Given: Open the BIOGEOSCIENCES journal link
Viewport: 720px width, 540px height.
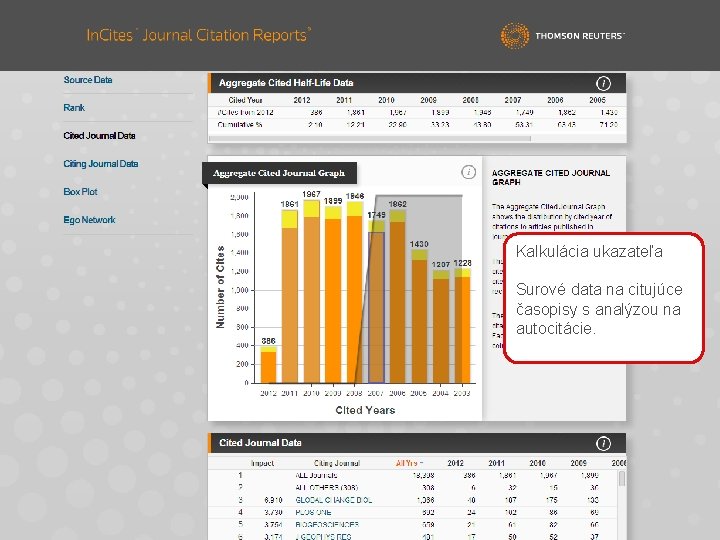Looking at the screenshot, I should [x=327, y=524].
